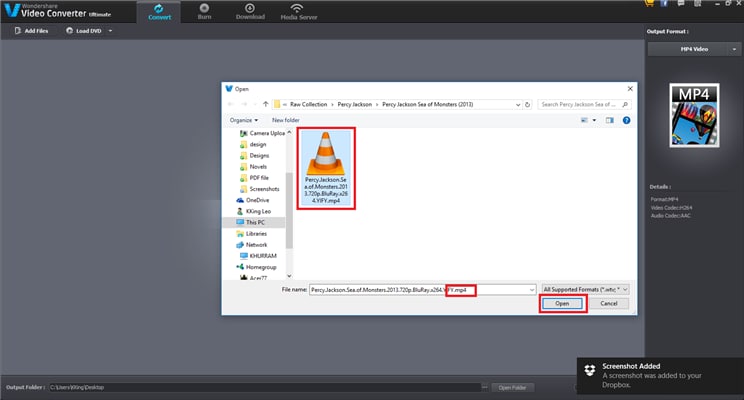Select Homegroup in the navigation tree
Image resolution: width=744 pixels, height=400 pixels.
pos(256,267)
